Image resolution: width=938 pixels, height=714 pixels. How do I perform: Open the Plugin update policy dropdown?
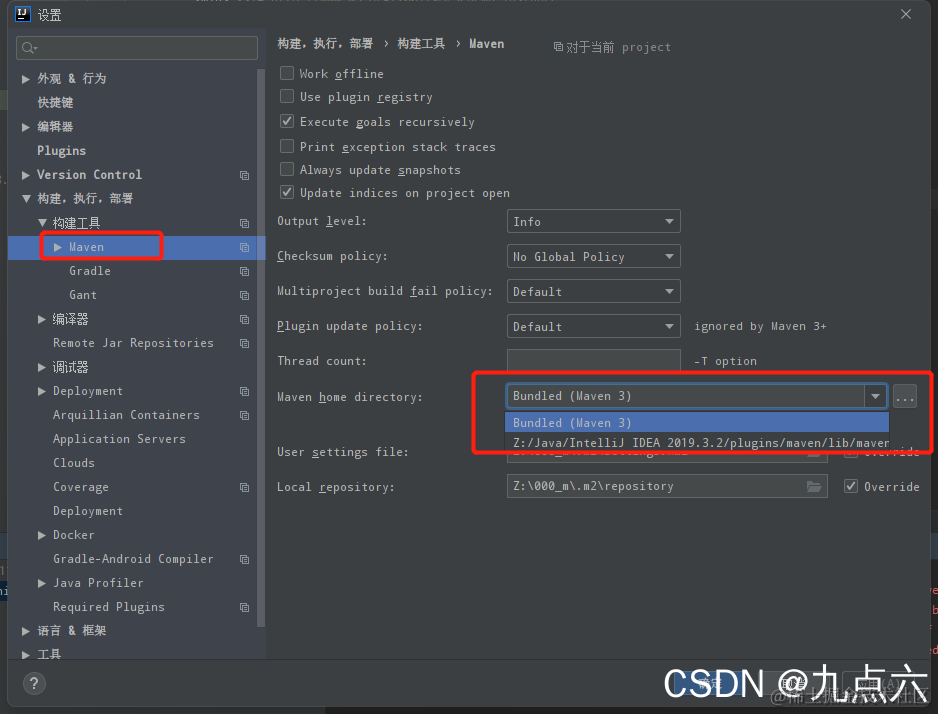(x=593, y=327)
